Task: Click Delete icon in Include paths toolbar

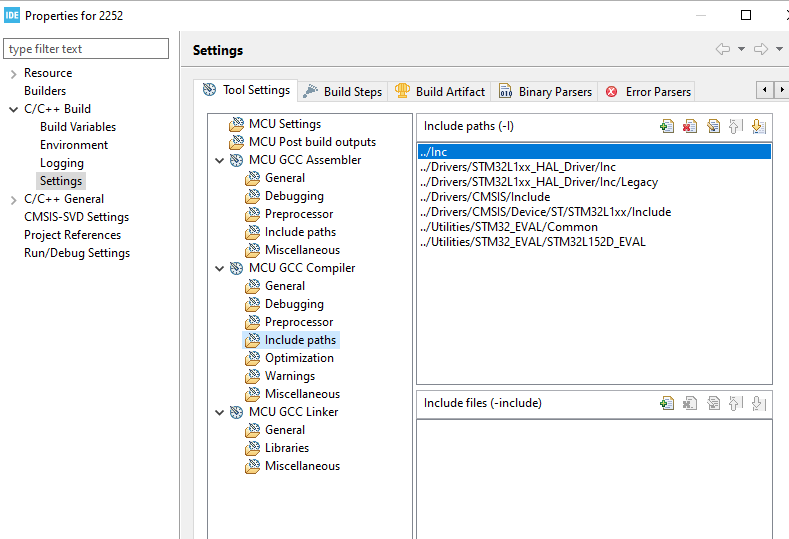Action: [x=690, y=126]
